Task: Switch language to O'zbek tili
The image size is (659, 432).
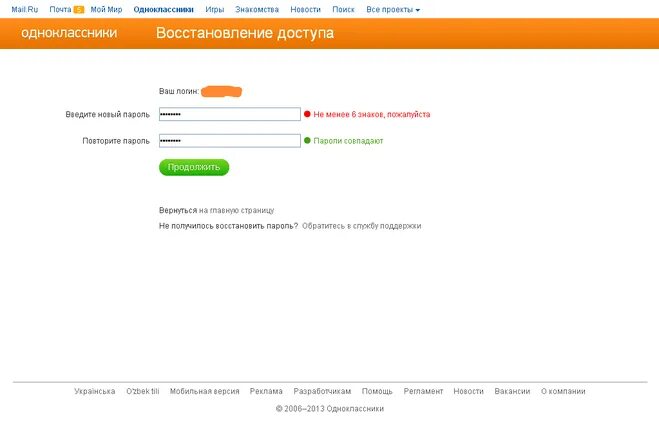Action: pos(142,391)
